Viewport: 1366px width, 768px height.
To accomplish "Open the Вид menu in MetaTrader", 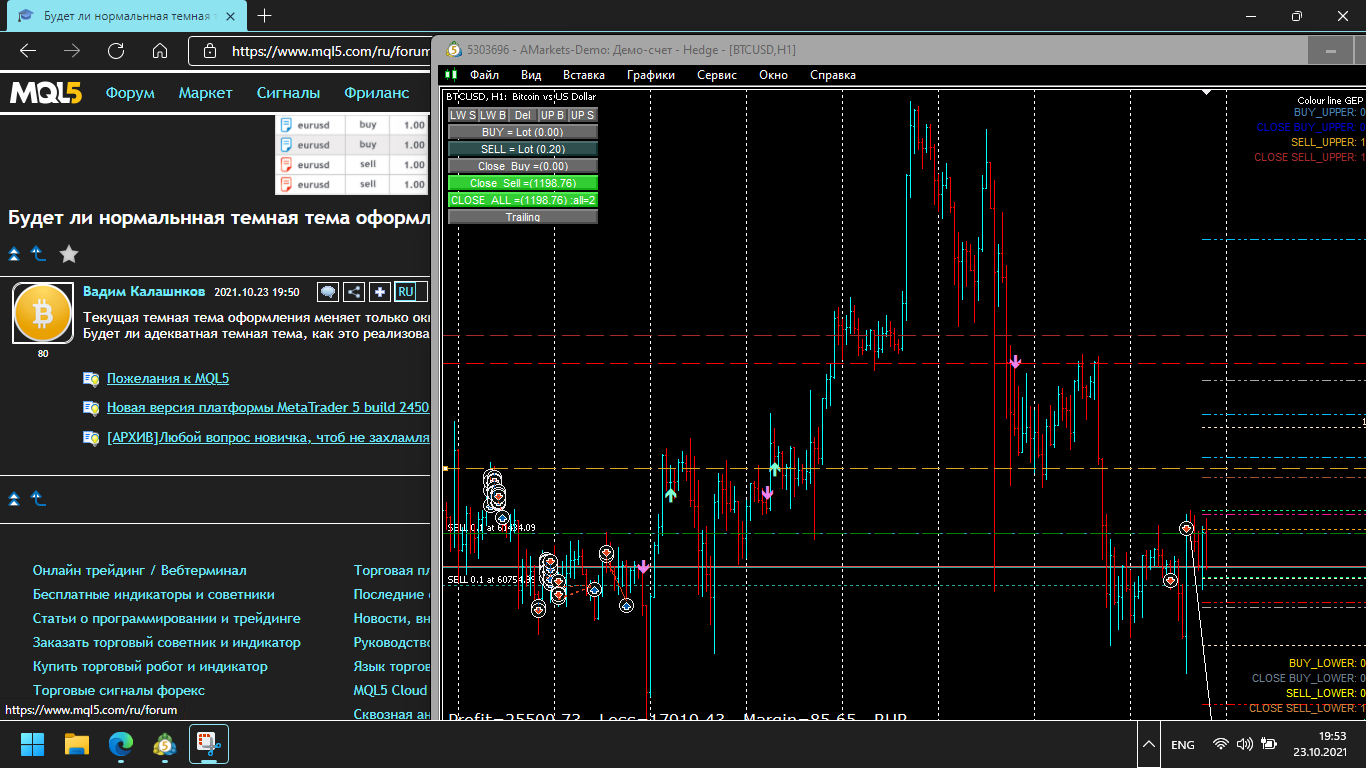I will click(531, 75).
